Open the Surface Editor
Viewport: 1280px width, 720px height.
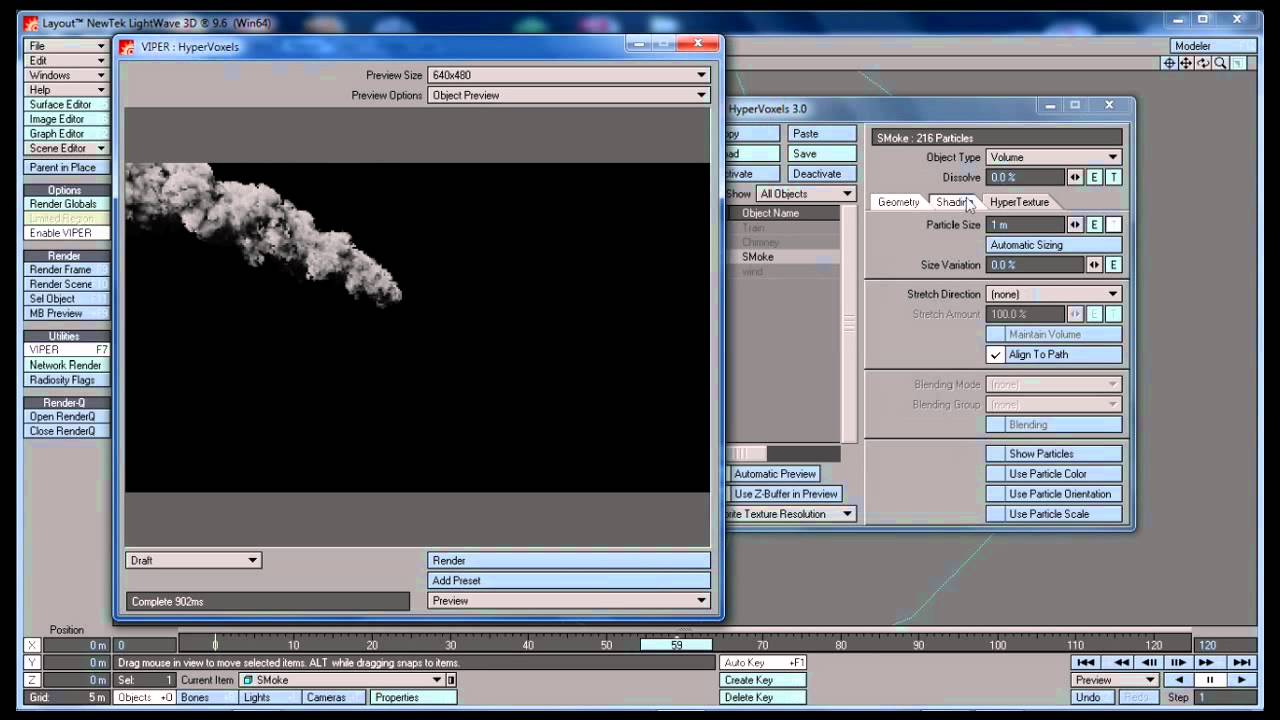(x=66, y=104)
